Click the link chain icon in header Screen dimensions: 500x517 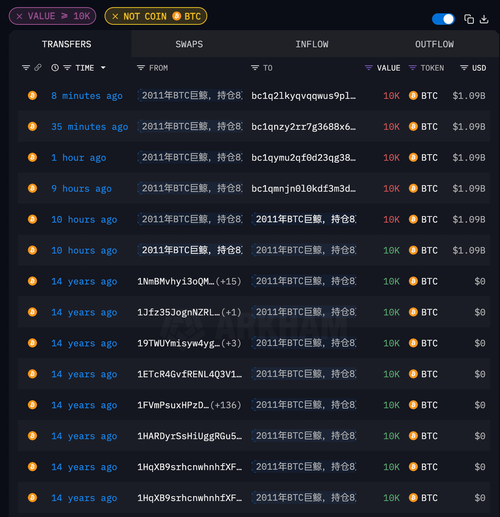[38, 68]
